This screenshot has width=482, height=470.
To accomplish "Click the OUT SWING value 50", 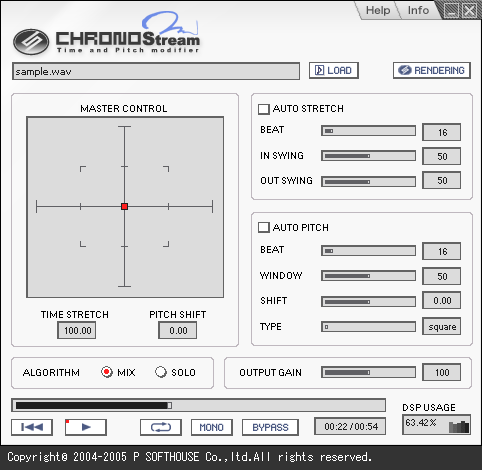I will [x=442, y=180].
